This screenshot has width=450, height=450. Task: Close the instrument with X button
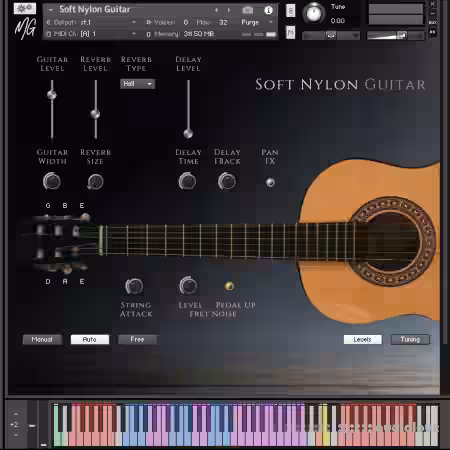[433, 4]
